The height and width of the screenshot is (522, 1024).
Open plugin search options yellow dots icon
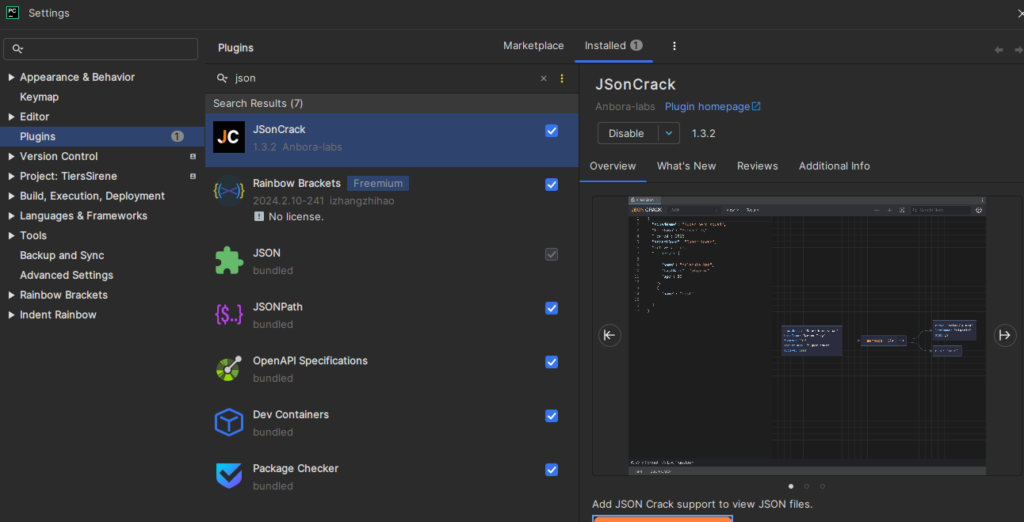[x=562, y=78]
